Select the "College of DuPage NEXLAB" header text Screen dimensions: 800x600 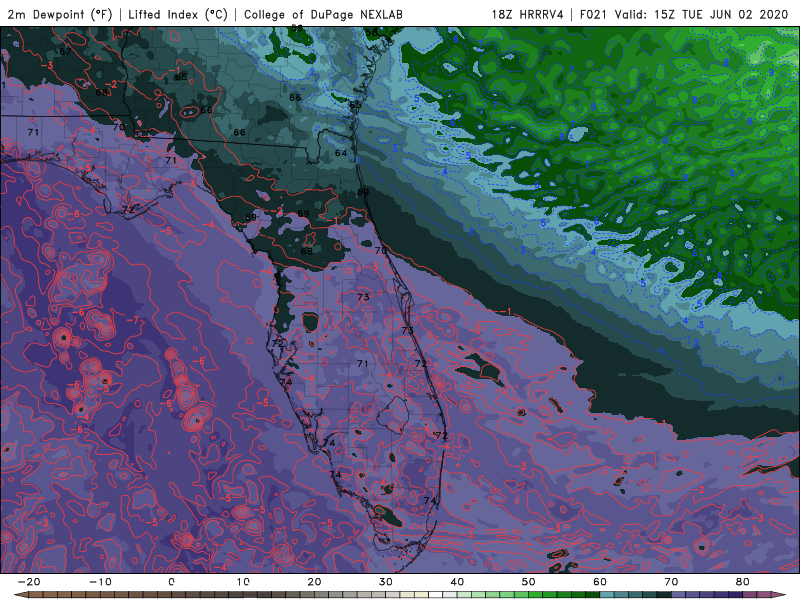323,14
